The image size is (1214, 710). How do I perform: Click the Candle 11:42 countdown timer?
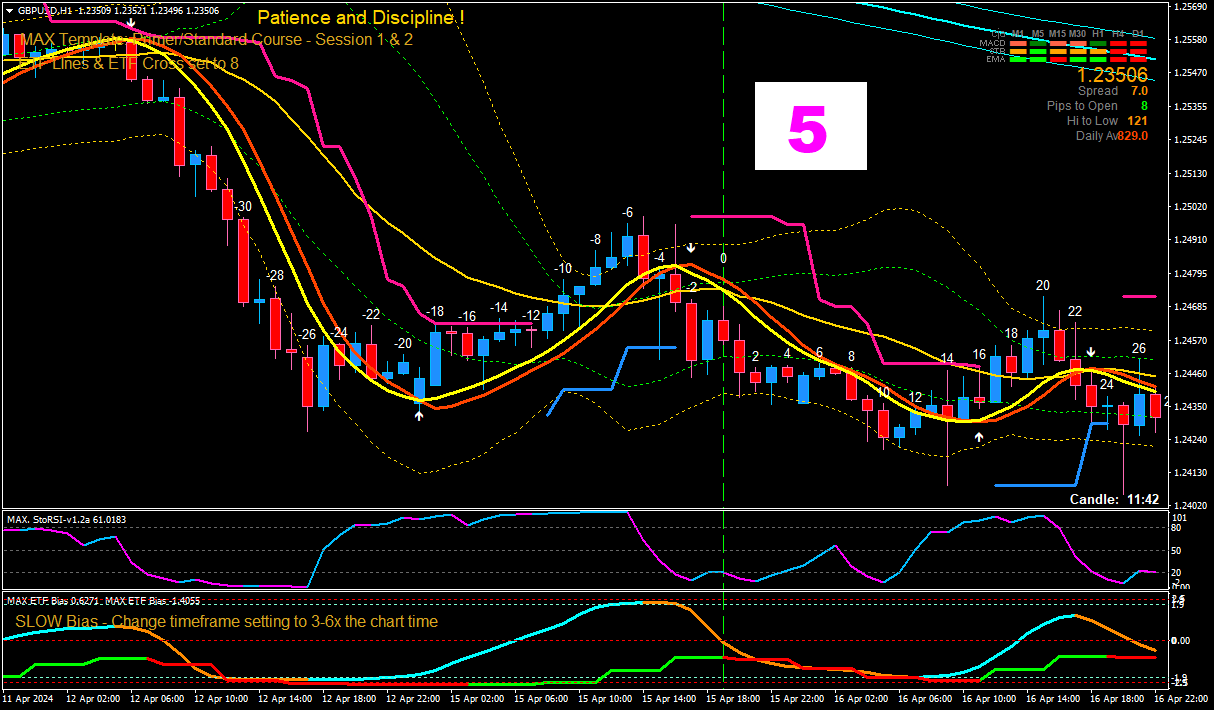pos(1114,499)
